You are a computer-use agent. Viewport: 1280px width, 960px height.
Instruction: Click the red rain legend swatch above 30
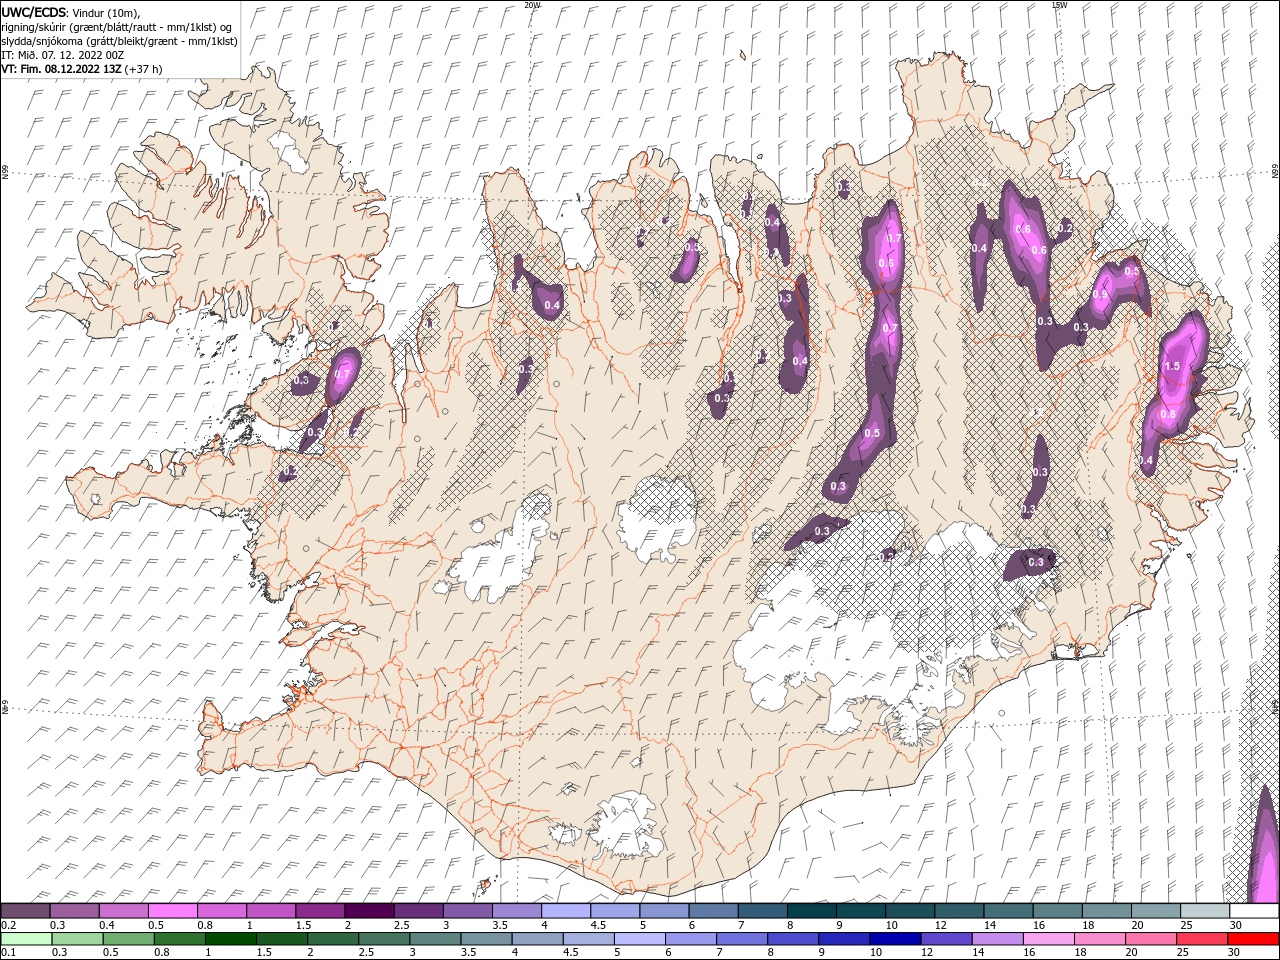coord(1254,939)
